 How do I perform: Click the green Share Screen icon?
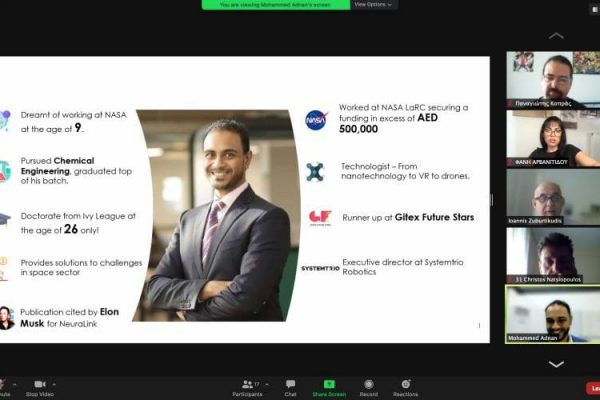click(x=329, y=384)
